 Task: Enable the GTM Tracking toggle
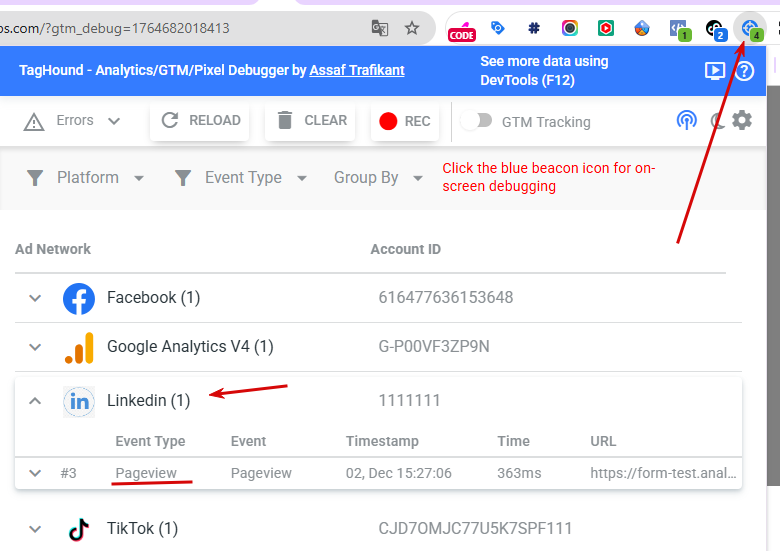point(477,121)
